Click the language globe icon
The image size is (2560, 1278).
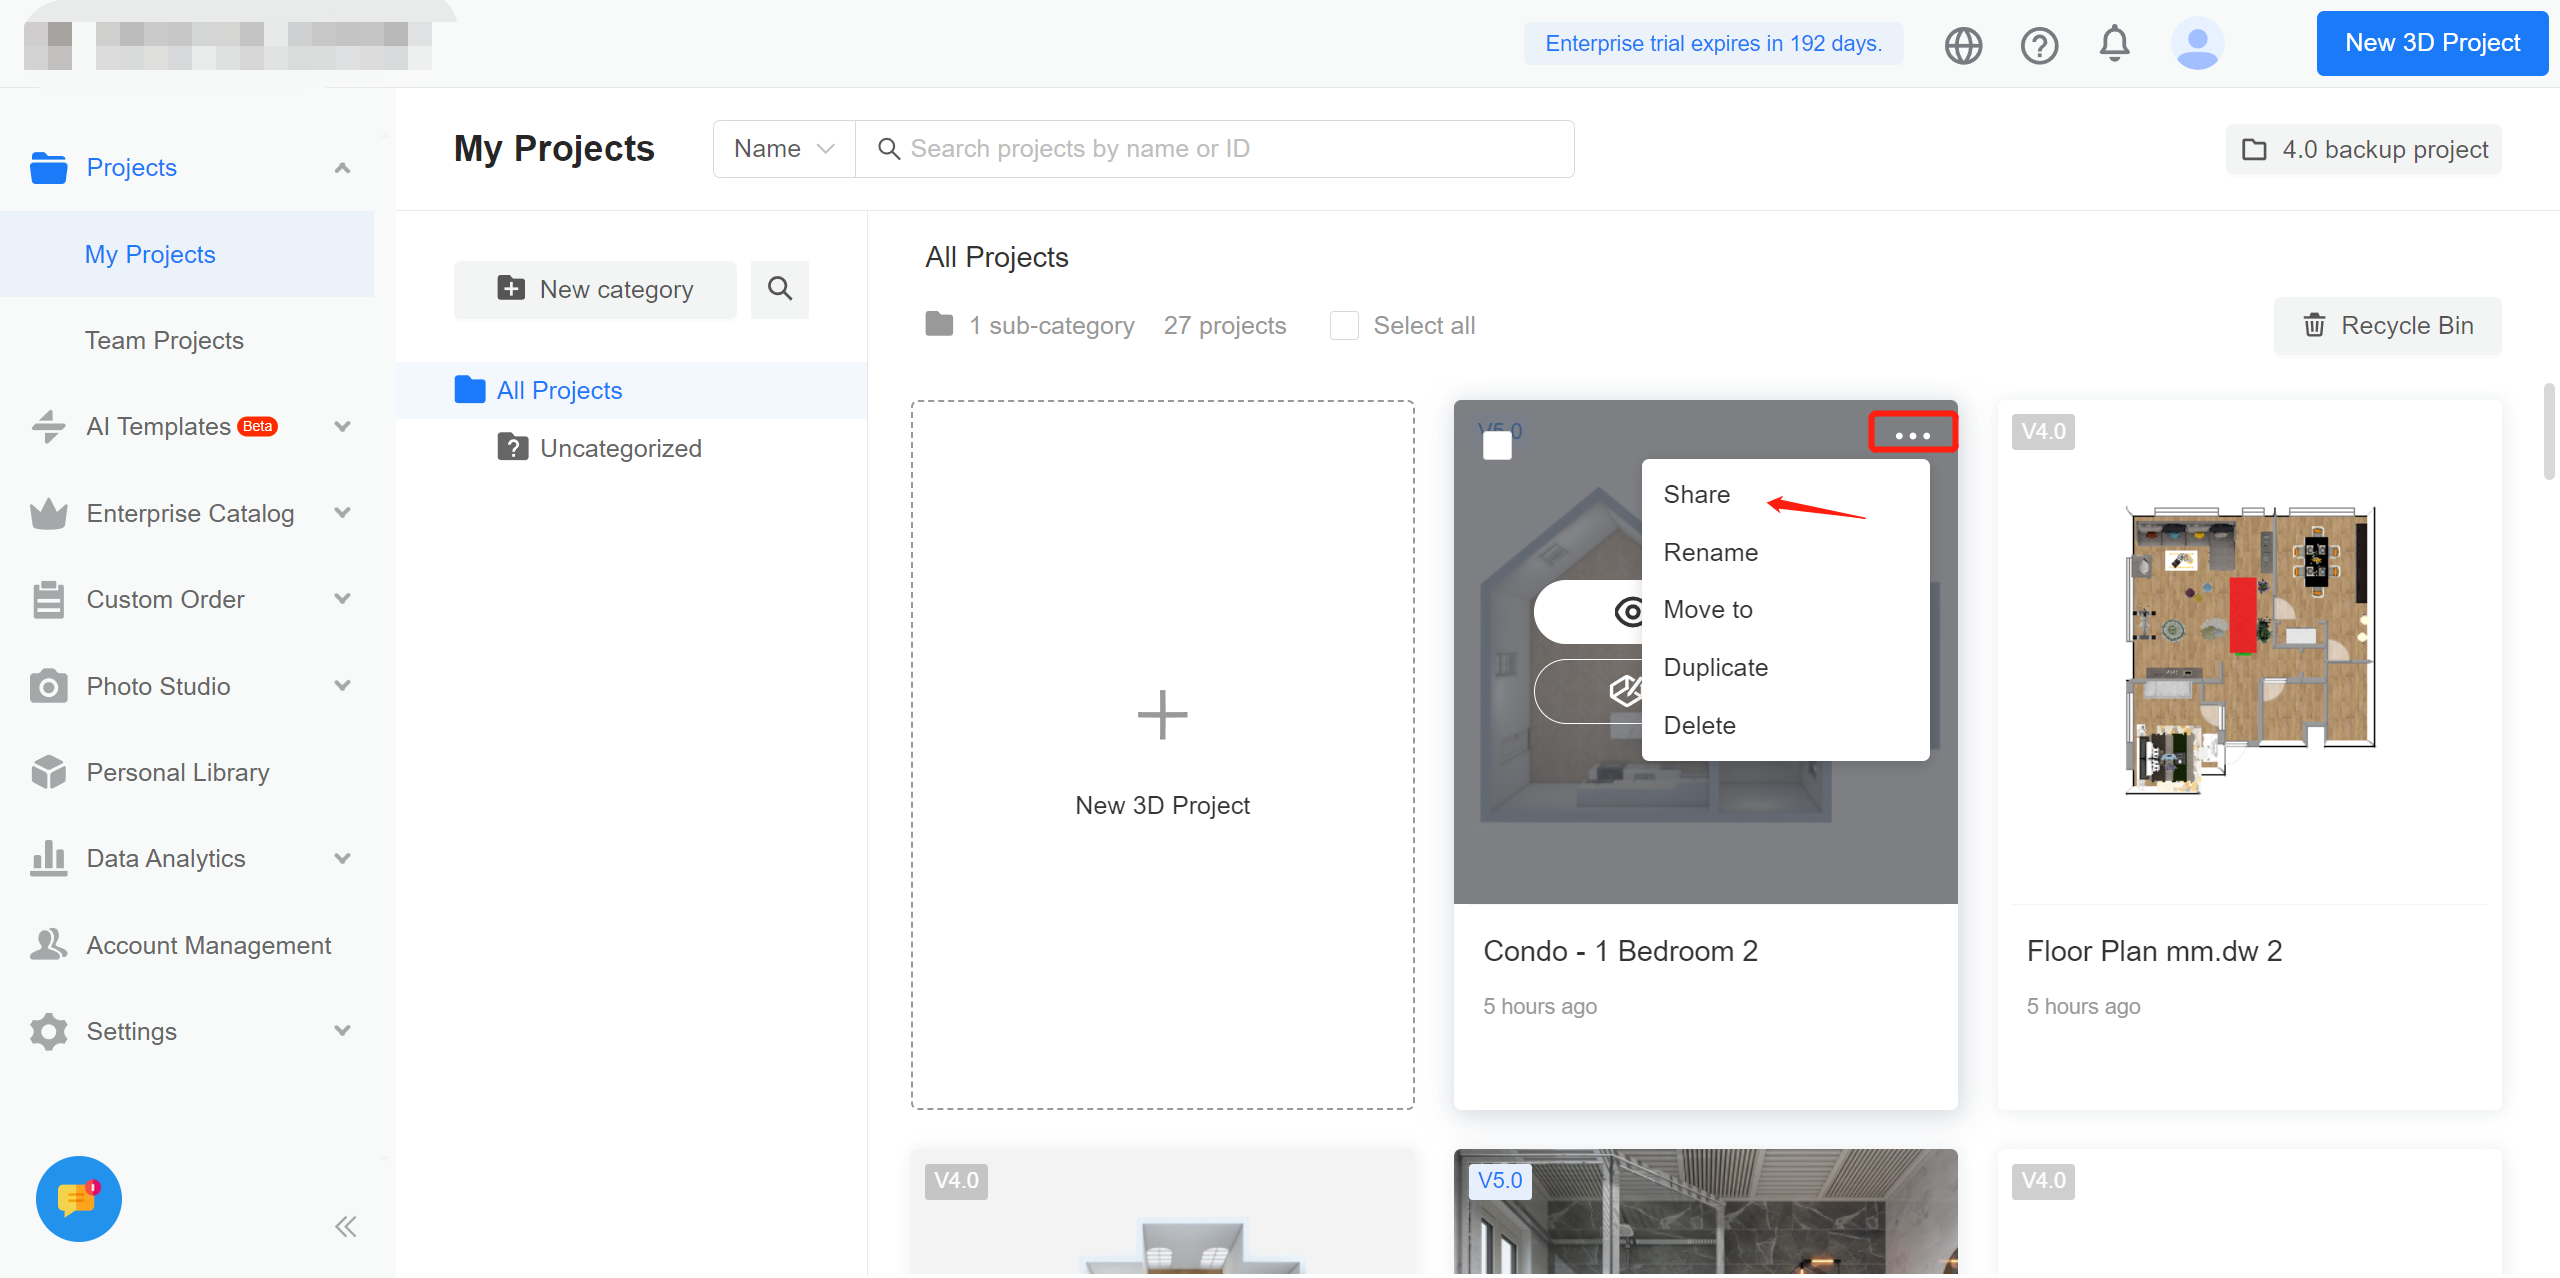point(1963,45)
